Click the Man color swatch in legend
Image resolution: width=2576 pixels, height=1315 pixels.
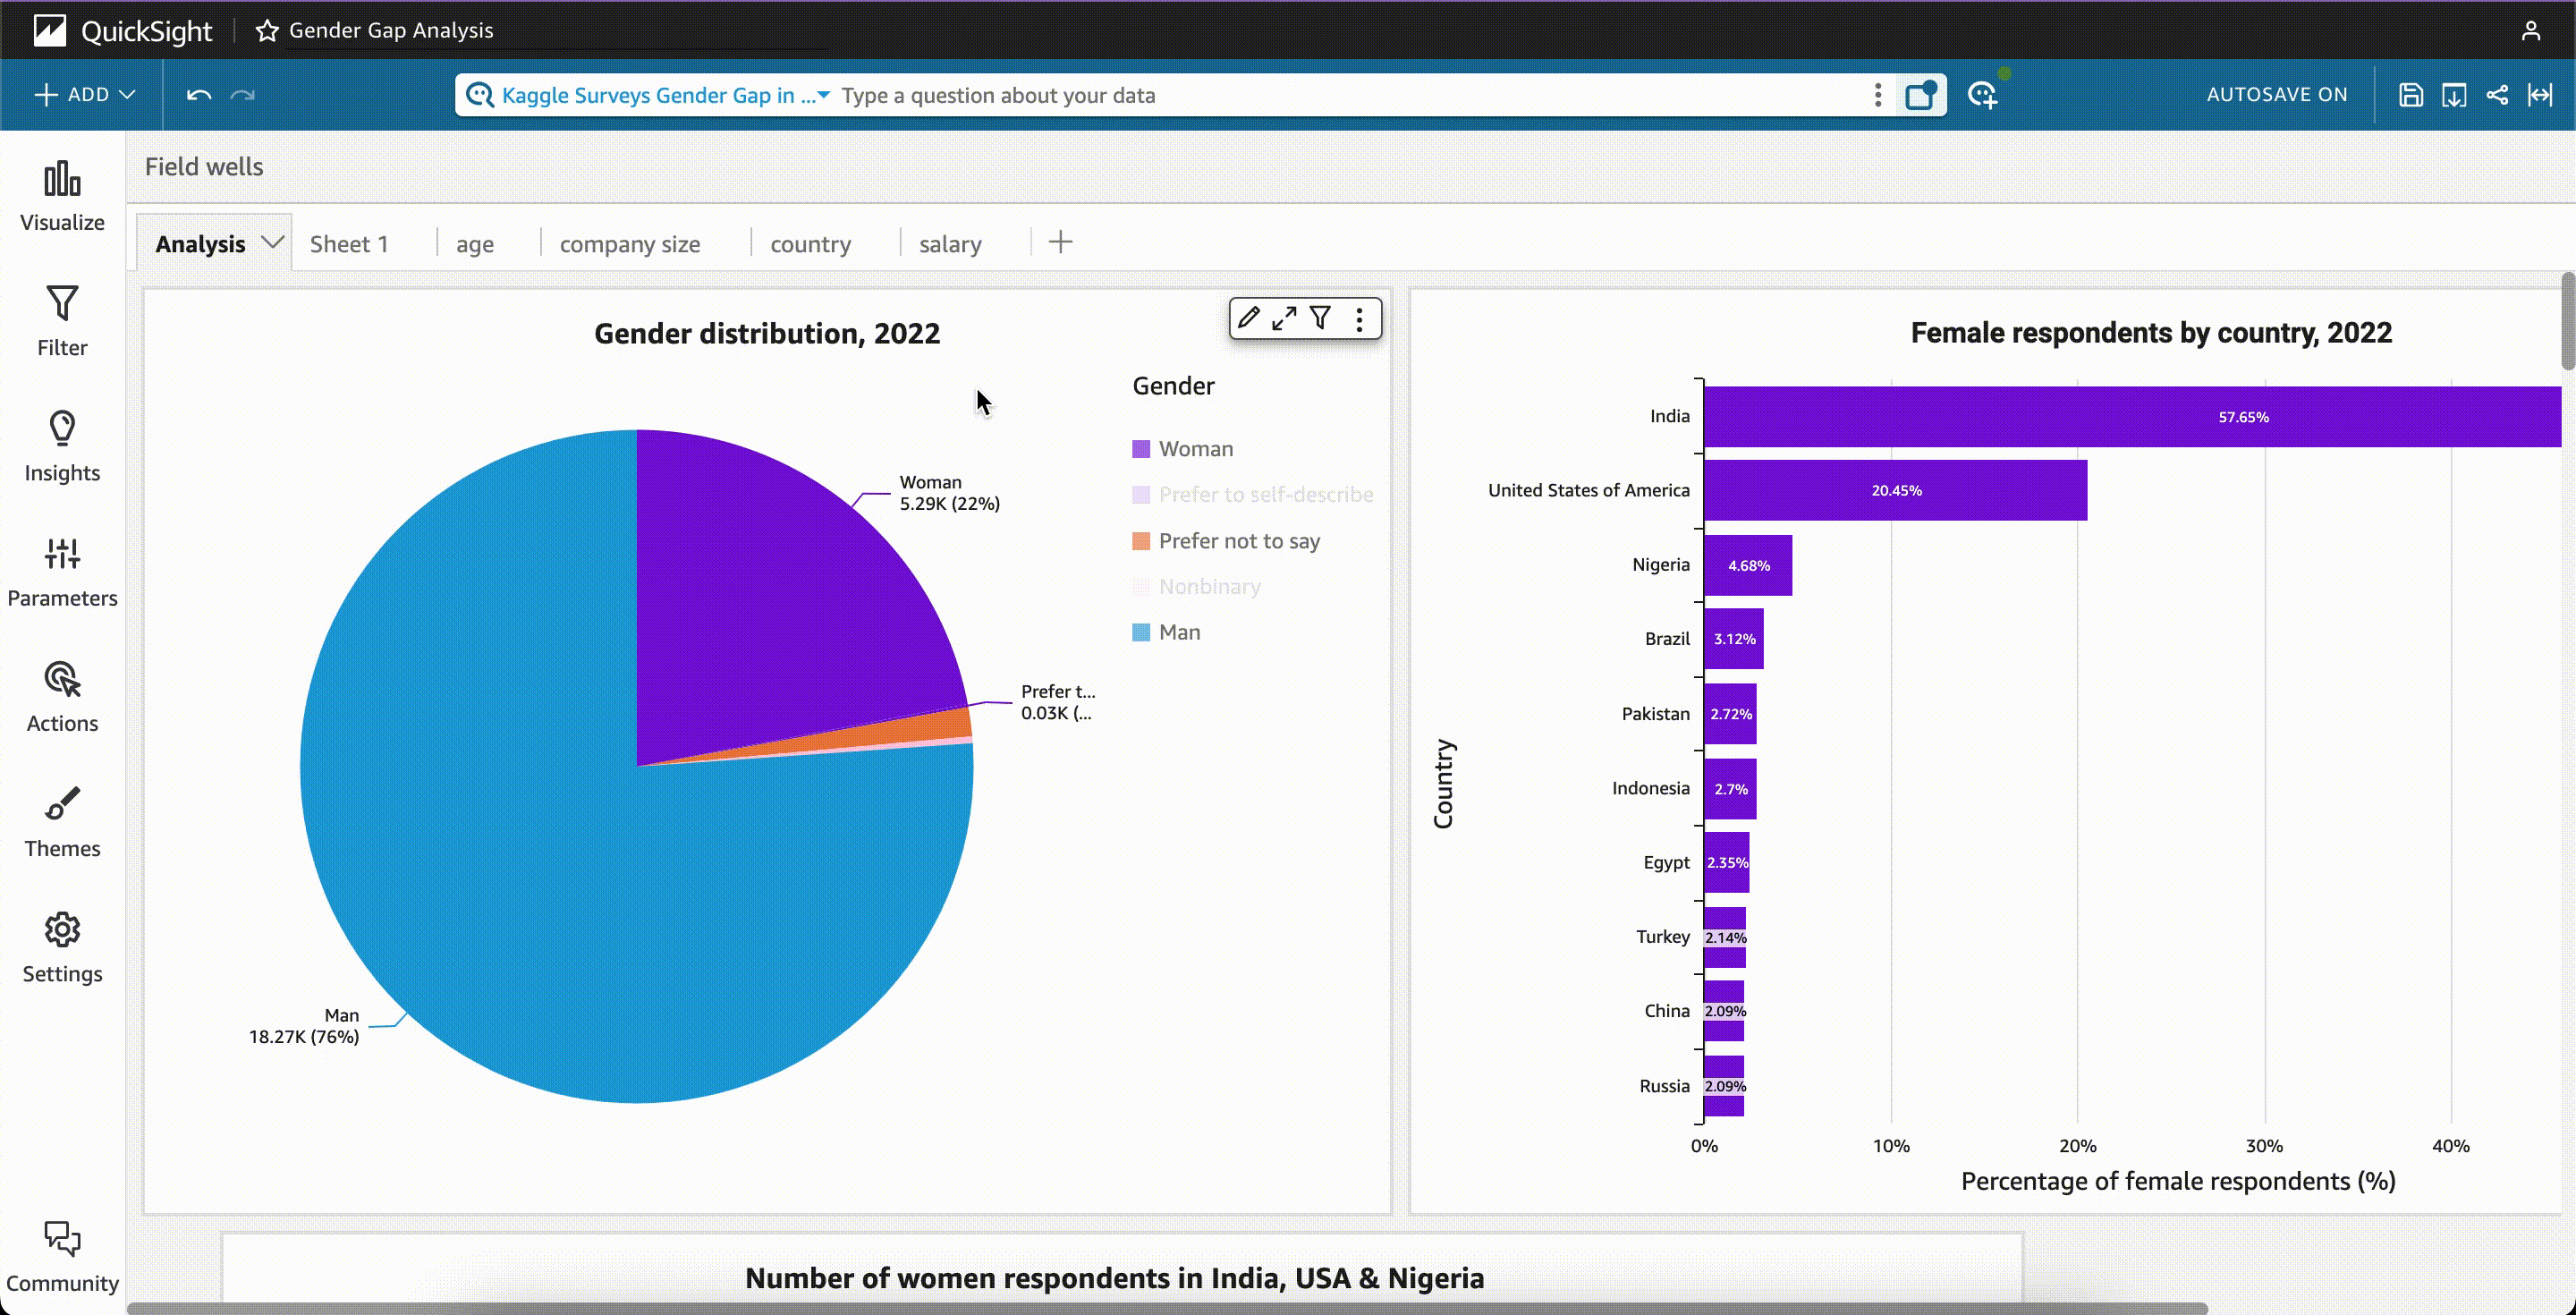click(x=1141, y=632)
